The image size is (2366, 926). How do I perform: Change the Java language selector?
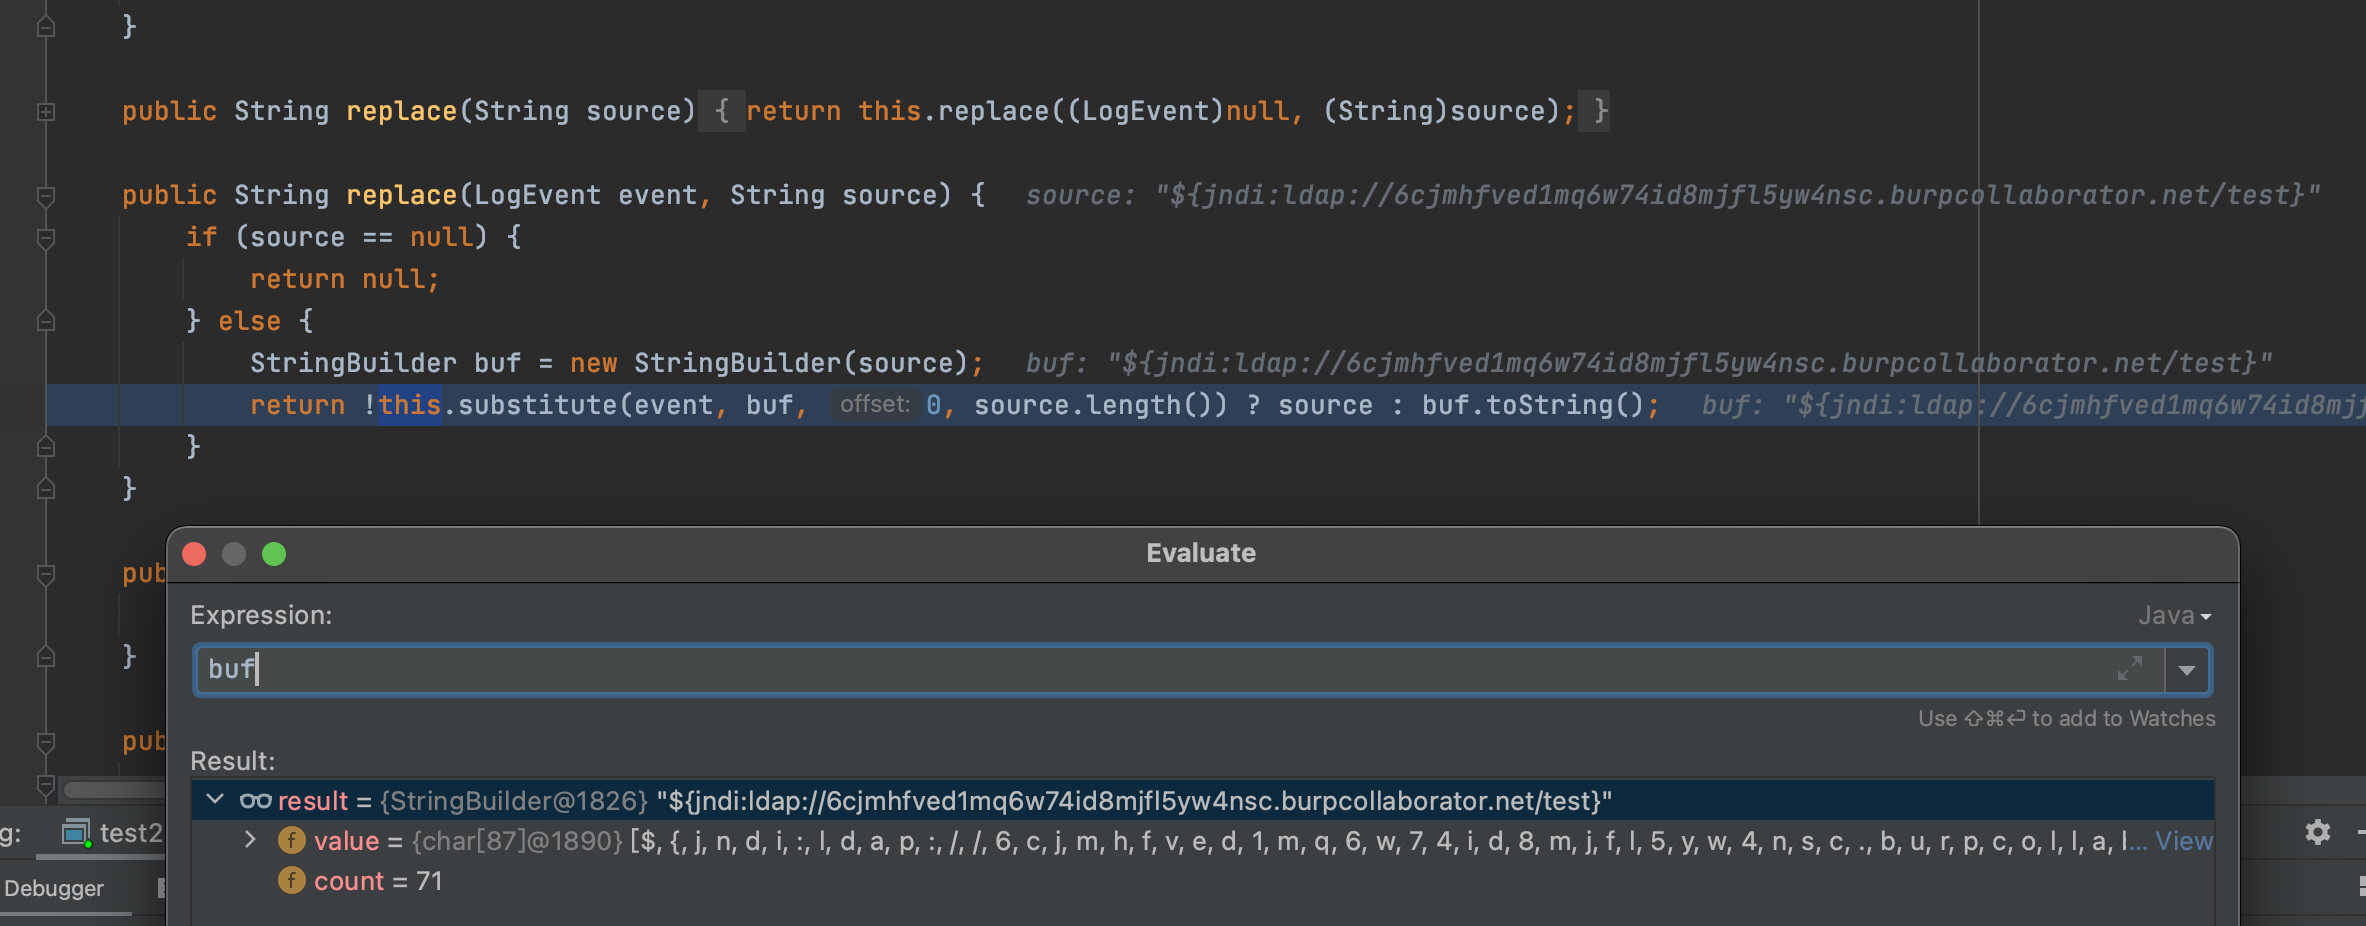(x=2174, y=615)
